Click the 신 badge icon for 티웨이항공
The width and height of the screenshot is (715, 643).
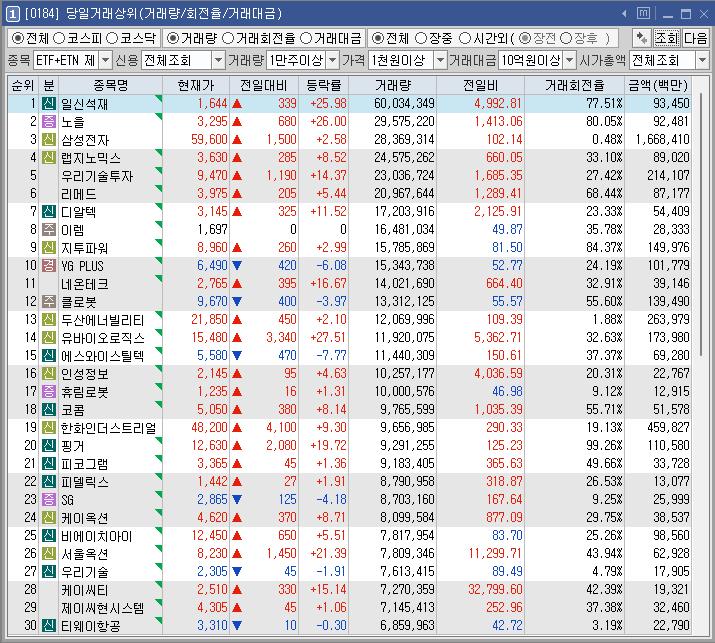[x=49, y=625]
